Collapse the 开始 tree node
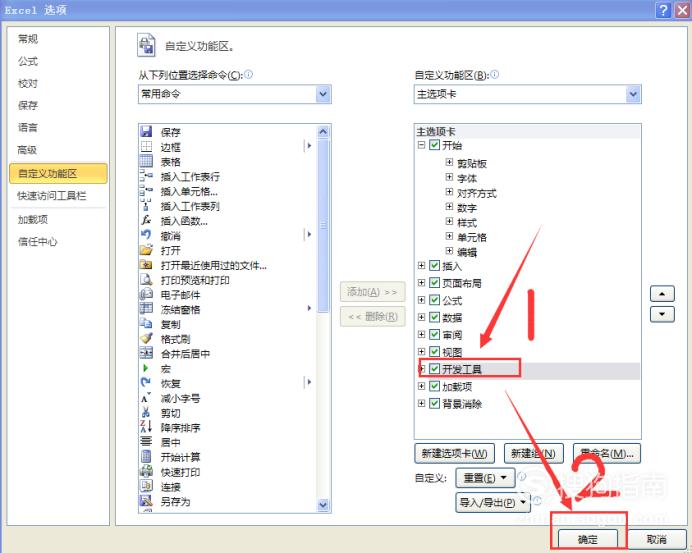This screenshot has width=692, height=553. coord(421,145)
